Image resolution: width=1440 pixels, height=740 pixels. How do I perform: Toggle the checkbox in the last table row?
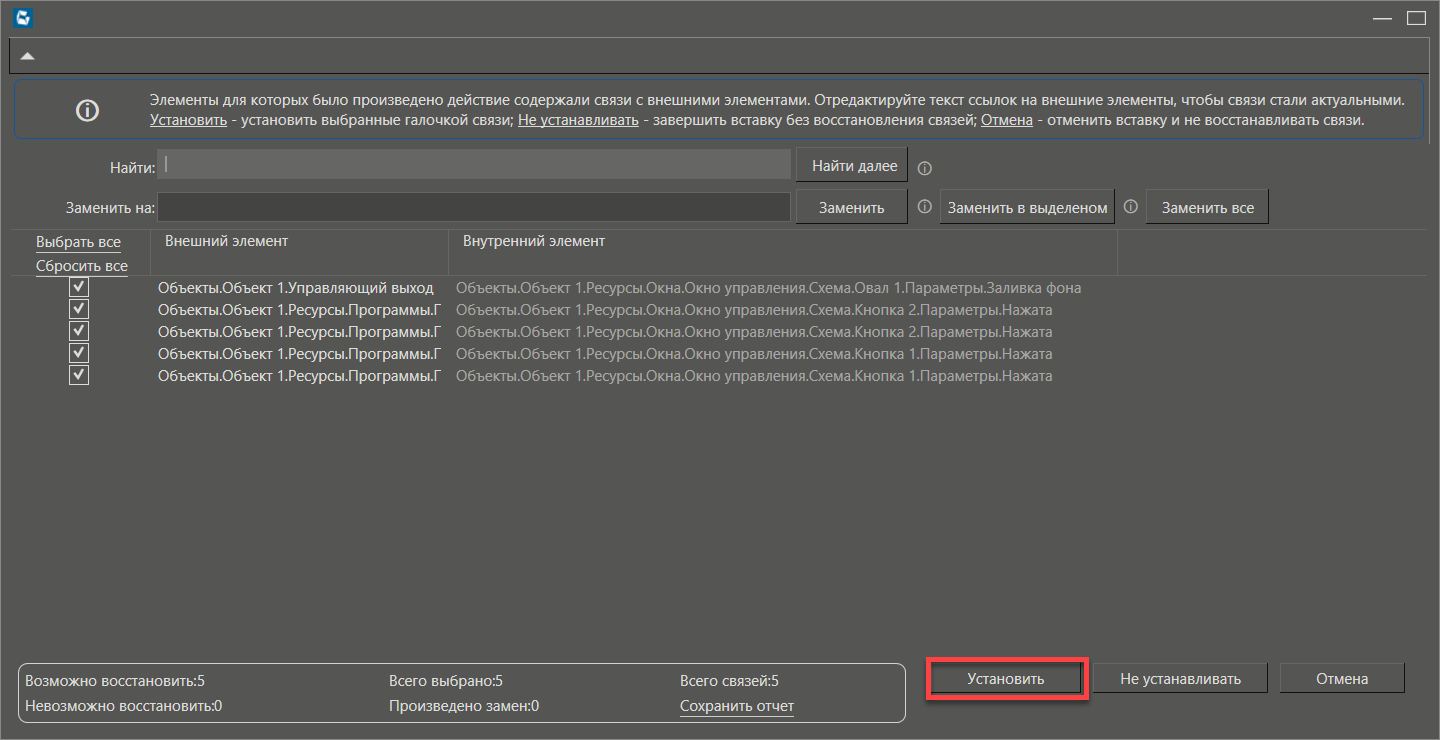click(x=79, y=376)
